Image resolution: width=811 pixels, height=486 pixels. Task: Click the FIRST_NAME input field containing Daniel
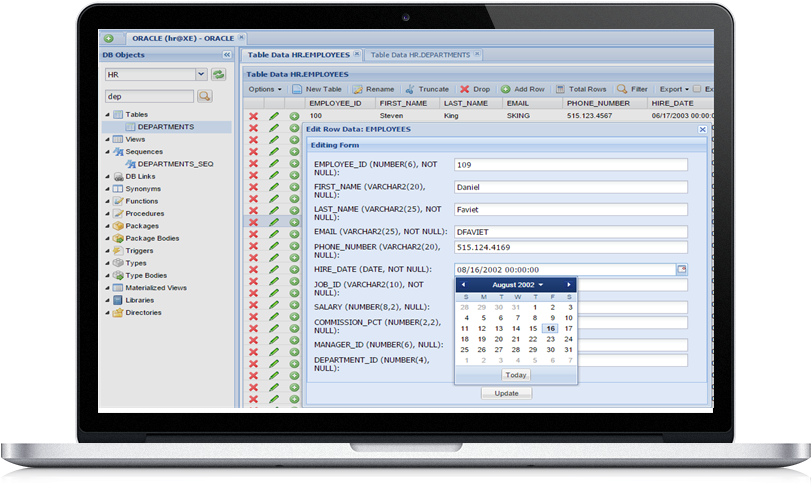click(570, 187)
